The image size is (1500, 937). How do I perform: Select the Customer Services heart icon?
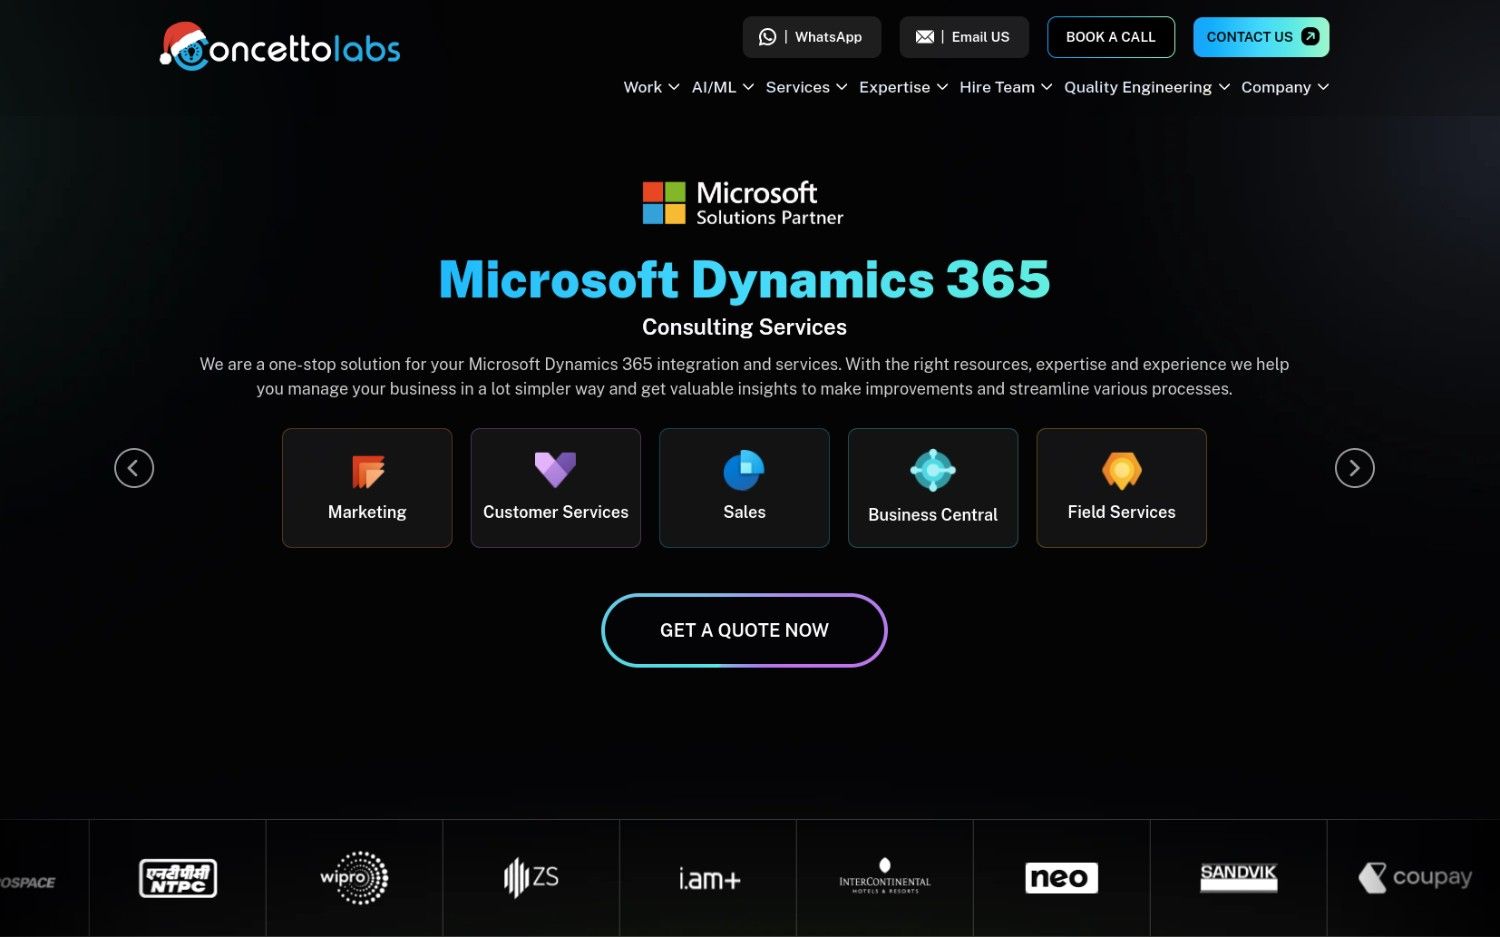[x=555, y=469]
